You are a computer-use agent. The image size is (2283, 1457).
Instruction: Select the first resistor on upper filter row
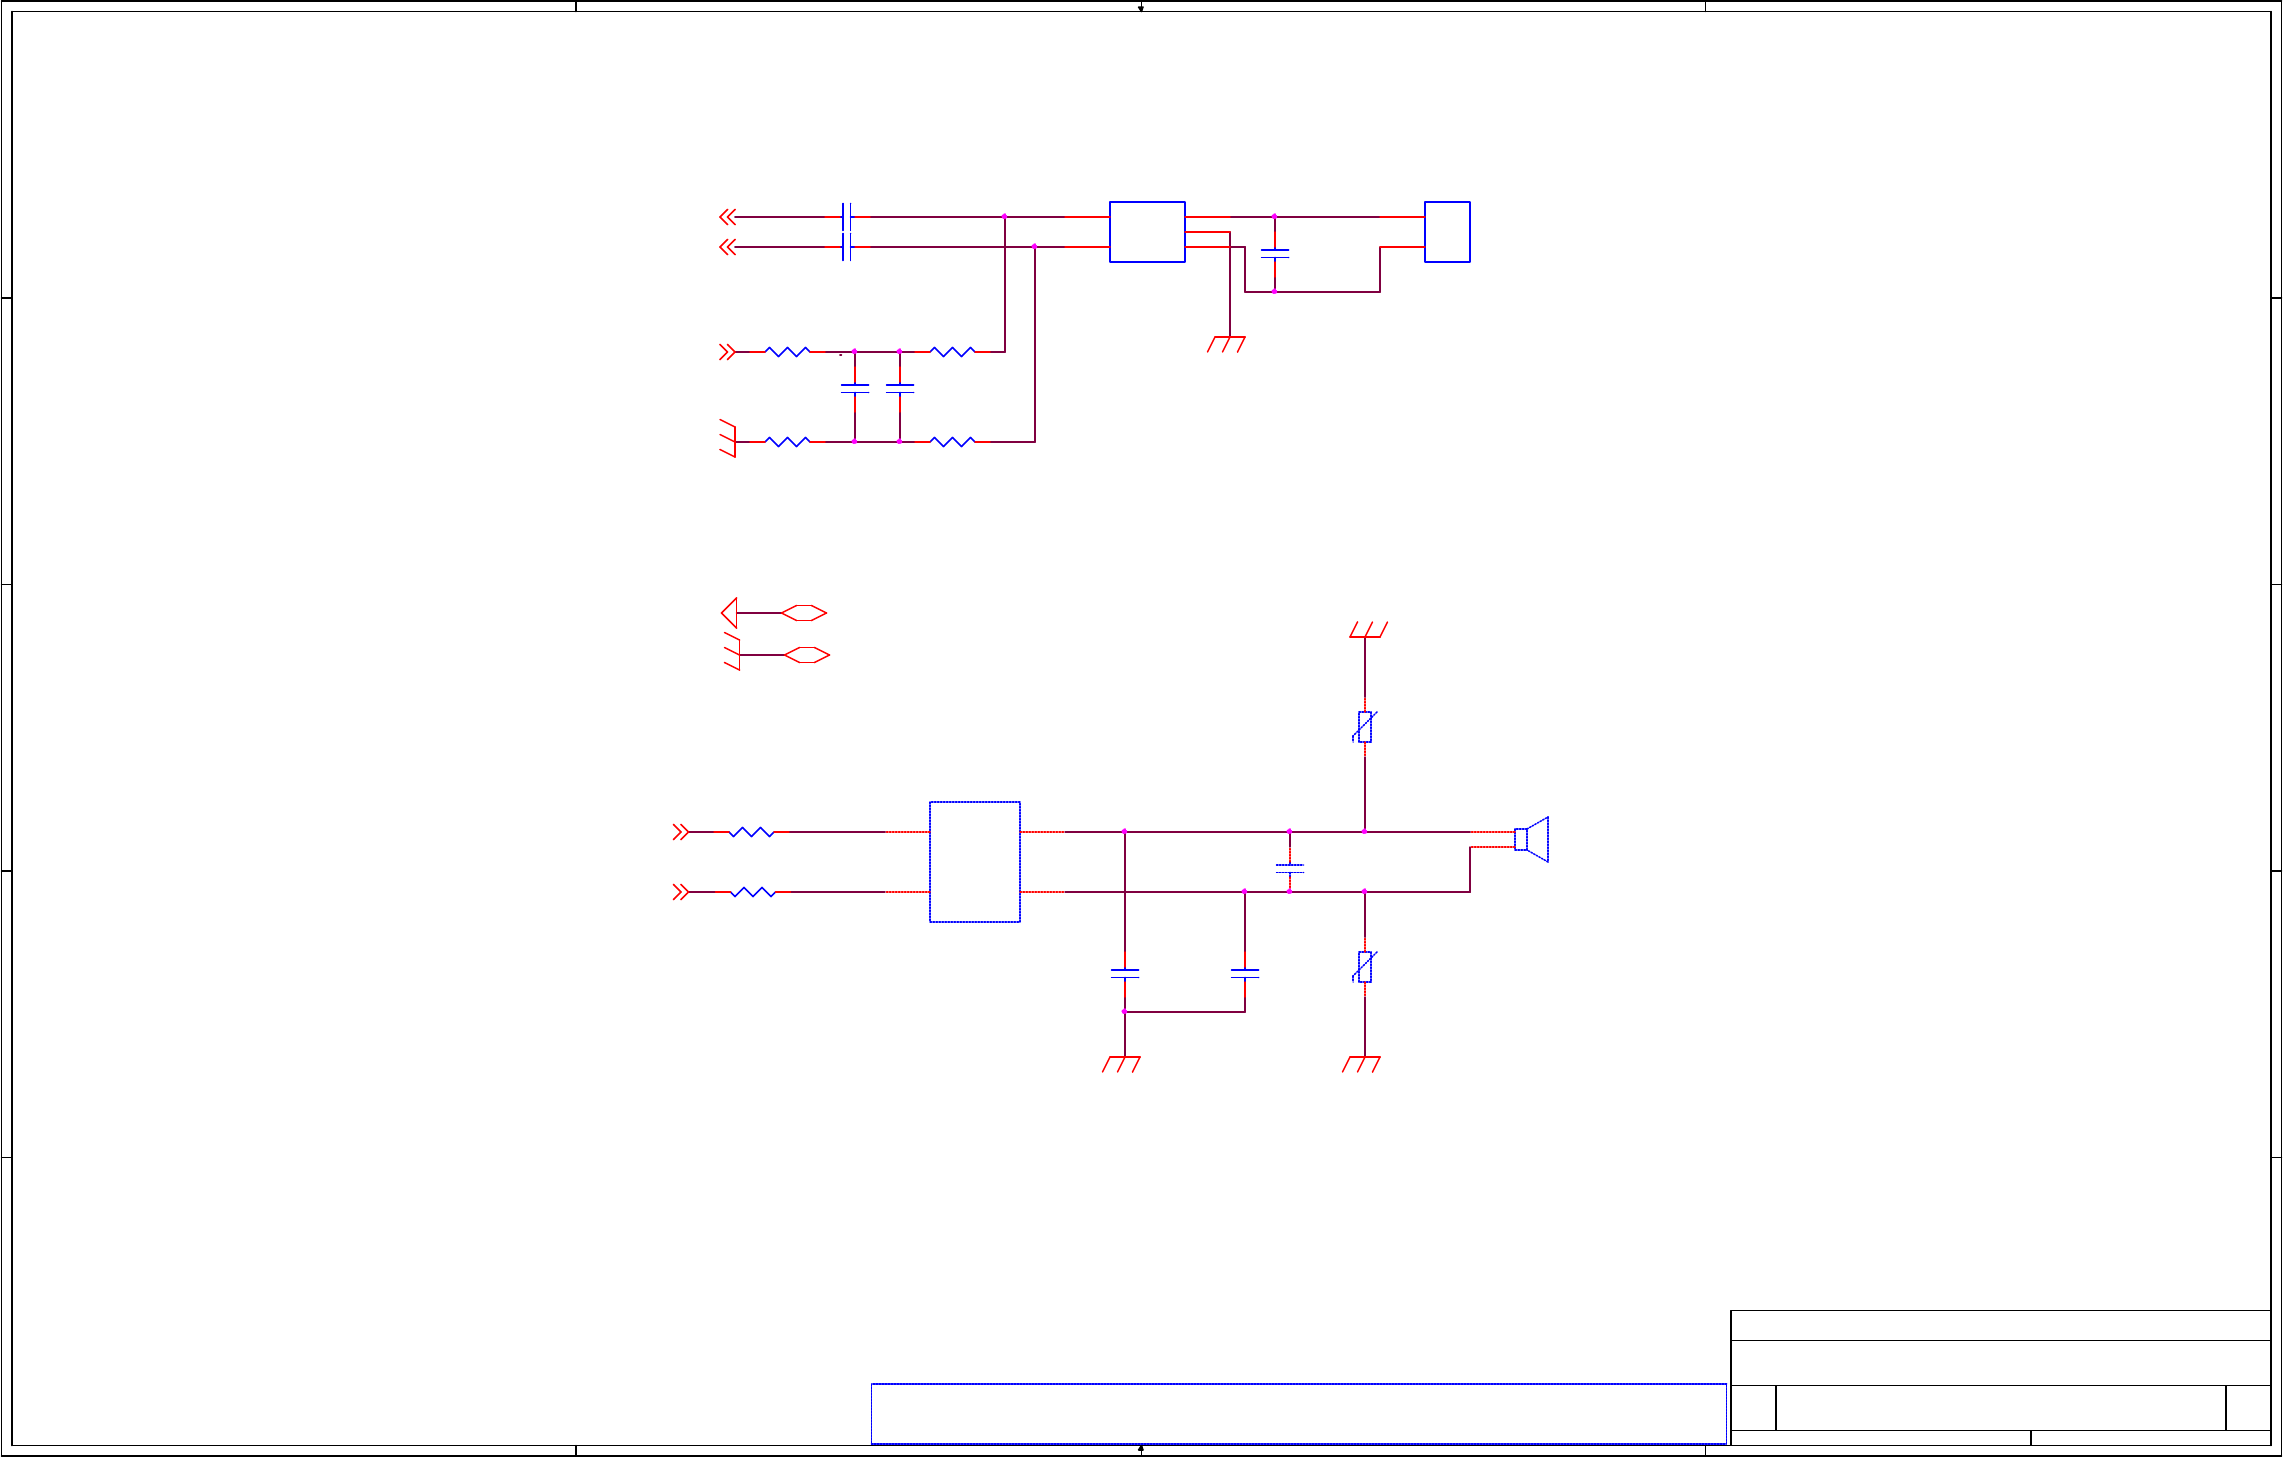(x=787, y=352)
